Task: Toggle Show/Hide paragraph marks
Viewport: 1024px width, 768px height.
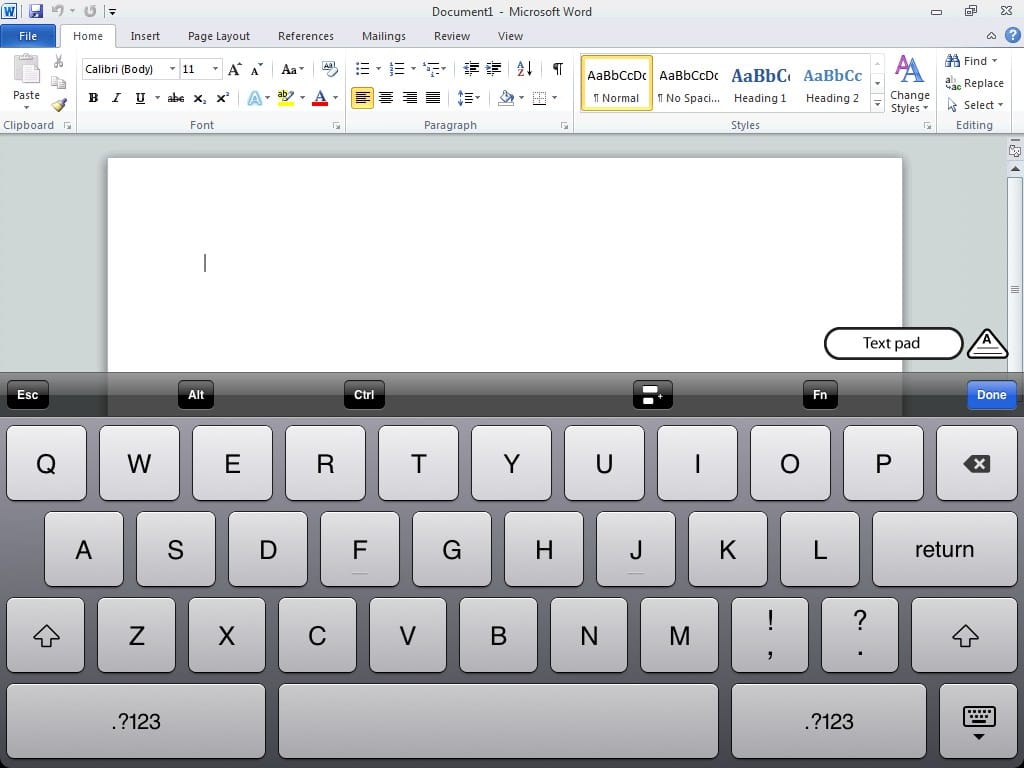Action: pyautogui.click(x=558, y=69)
